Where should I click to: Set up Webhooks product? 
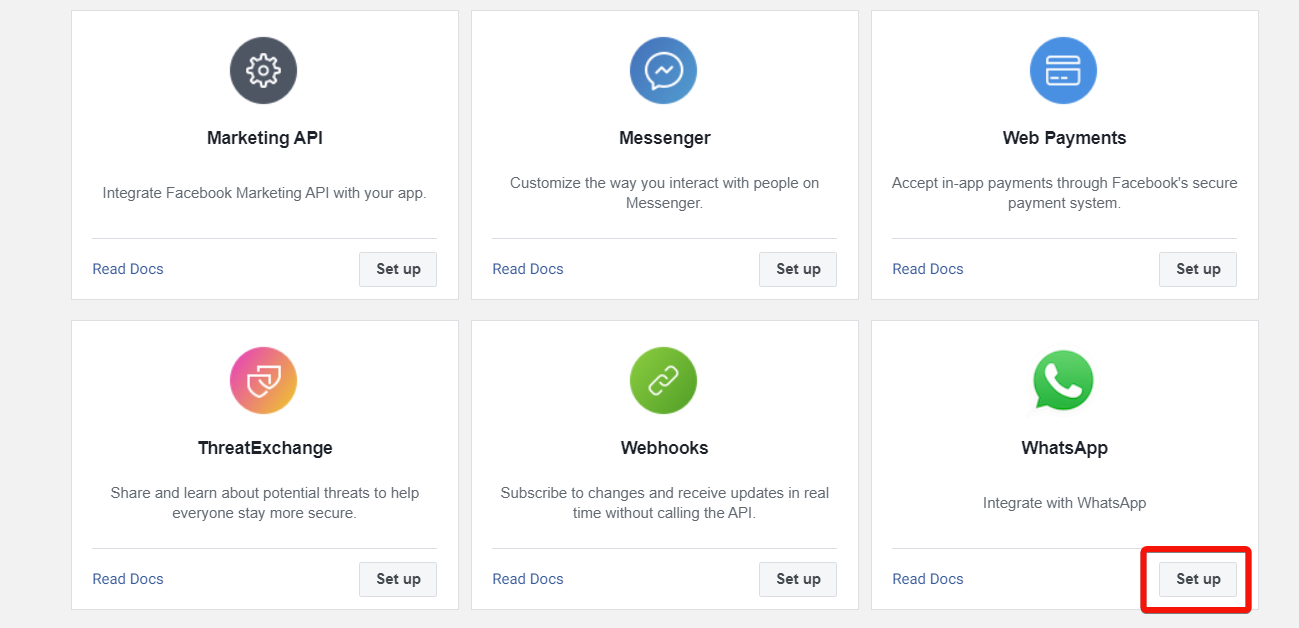click(x=798, y=579)
